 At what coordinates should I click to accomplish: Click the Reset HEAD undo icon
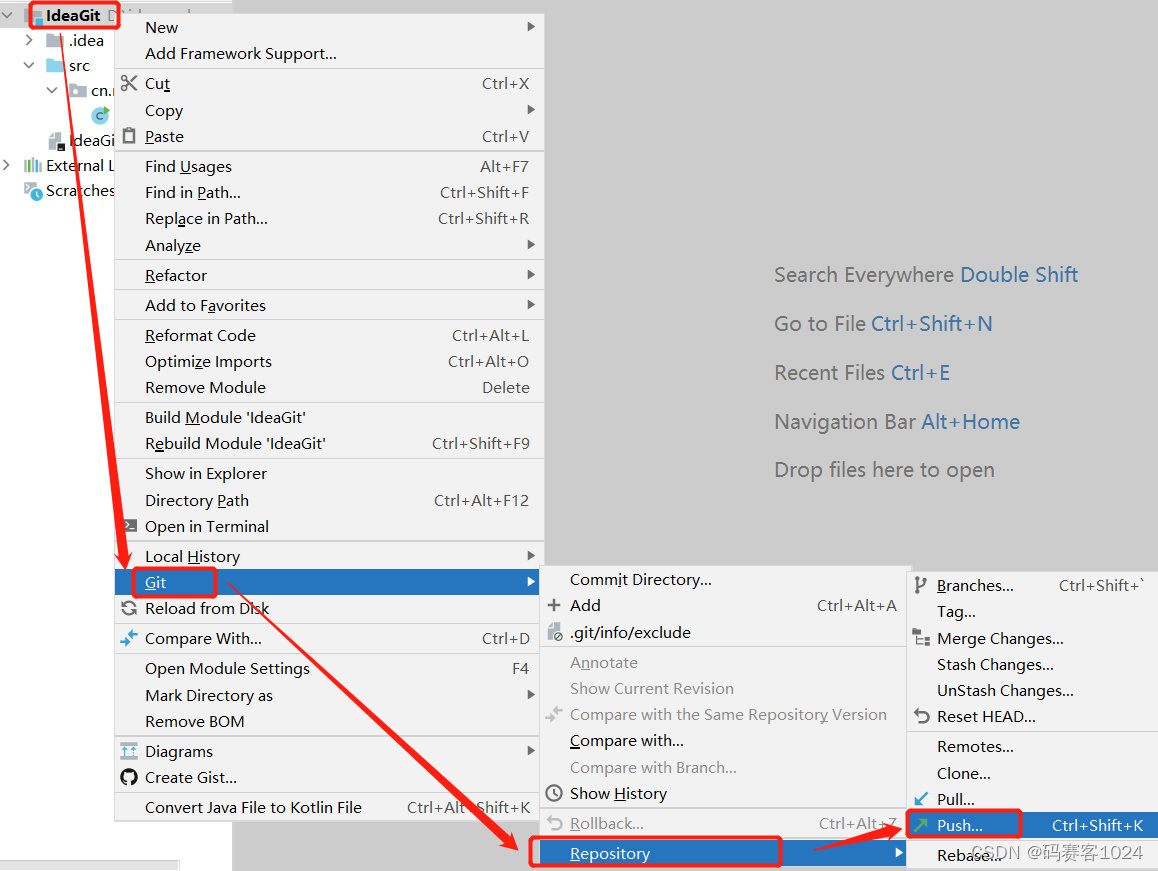tap(921, 716)
